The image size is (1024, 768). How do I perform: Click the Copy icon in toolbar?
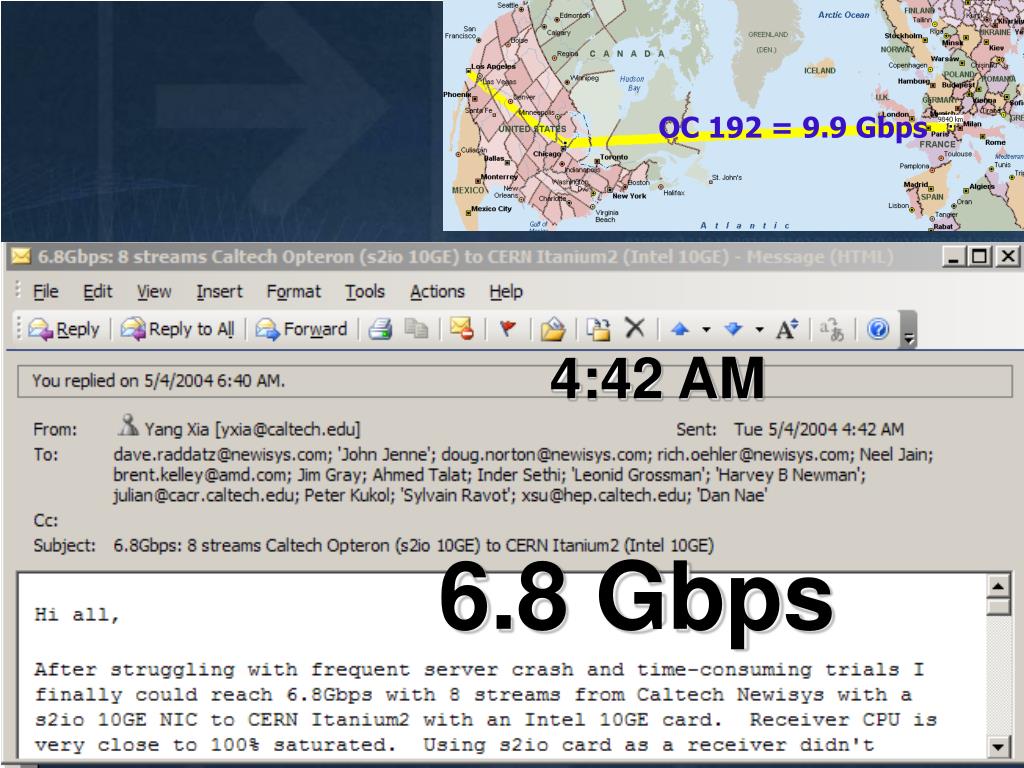pyautogui.click(x=416, y=328)
